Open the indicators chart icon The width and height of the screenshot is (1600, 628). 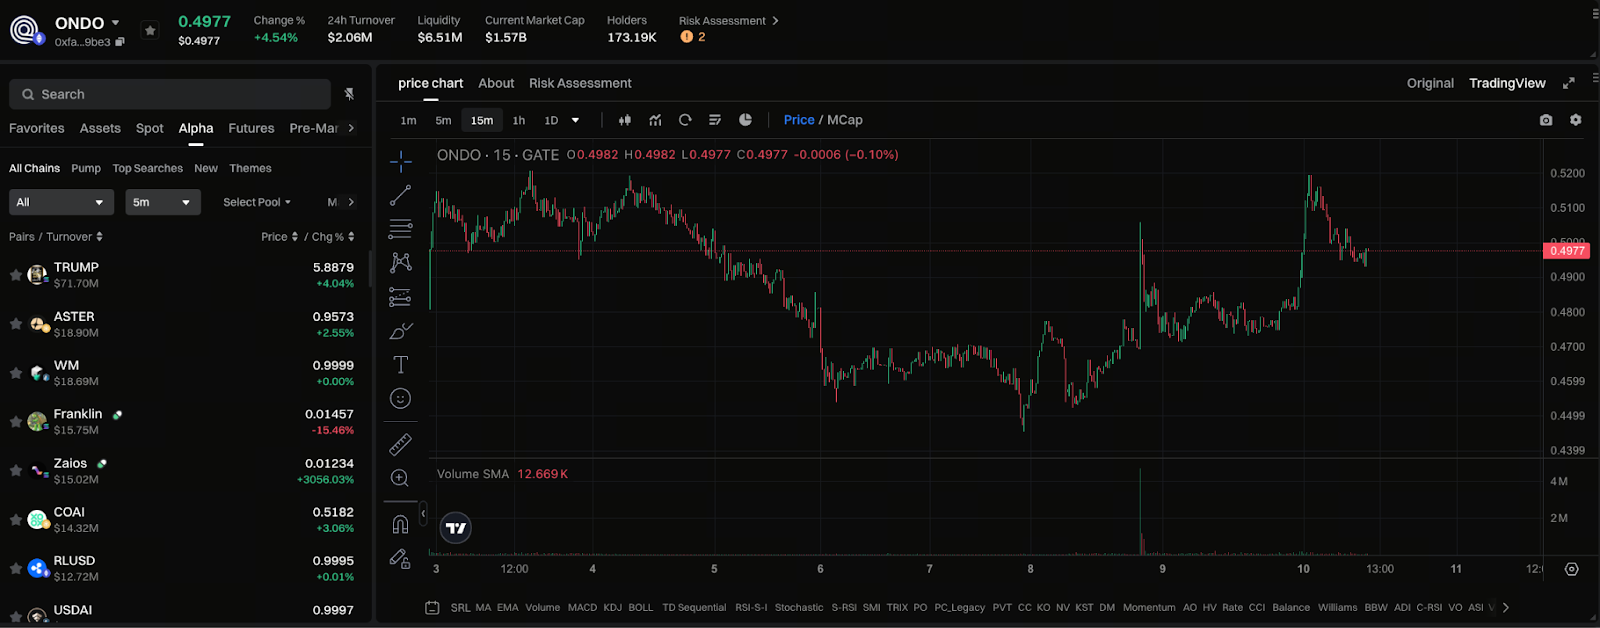click(655, 120)
